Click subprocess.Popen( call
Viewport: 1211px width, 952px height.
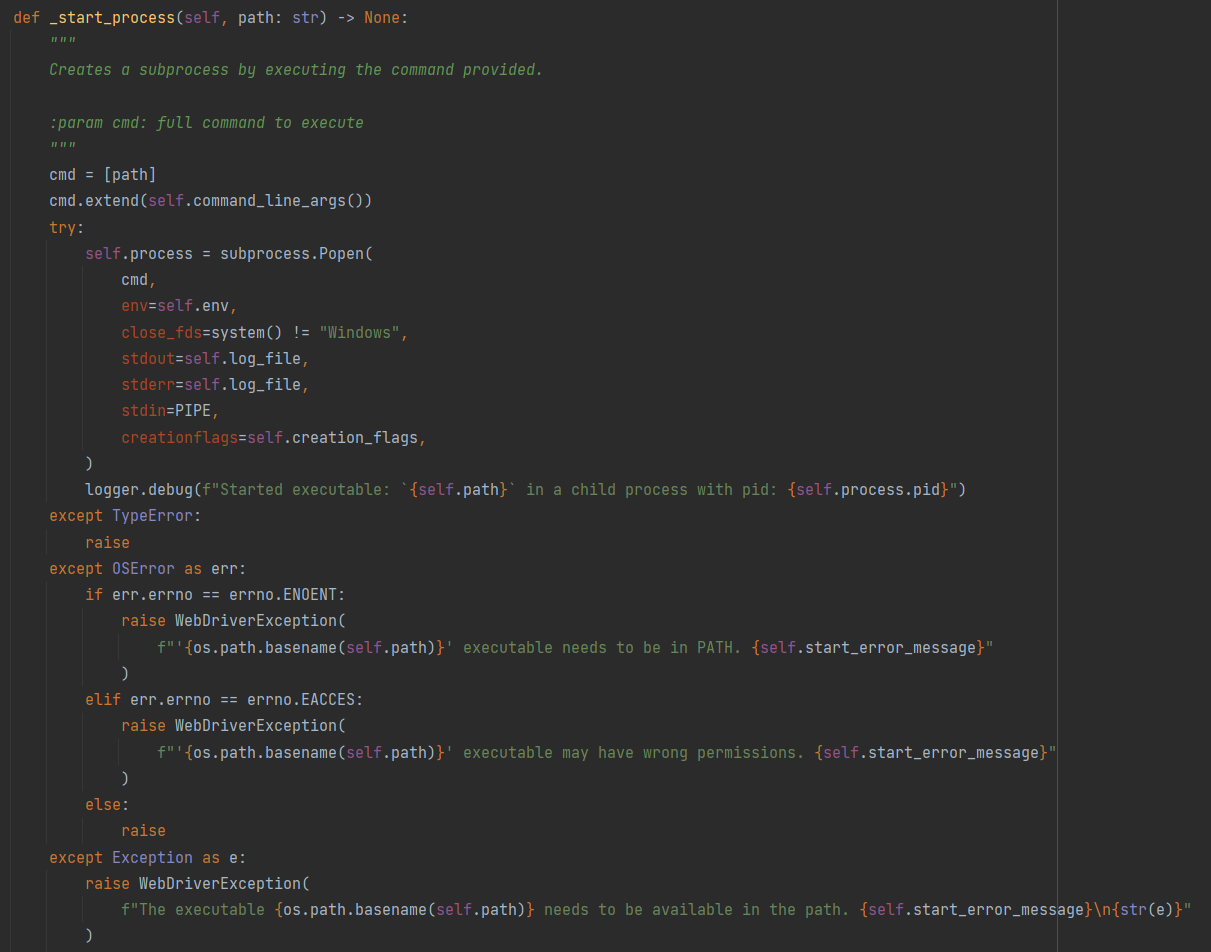pyautogui.click(x=296, y=254)
